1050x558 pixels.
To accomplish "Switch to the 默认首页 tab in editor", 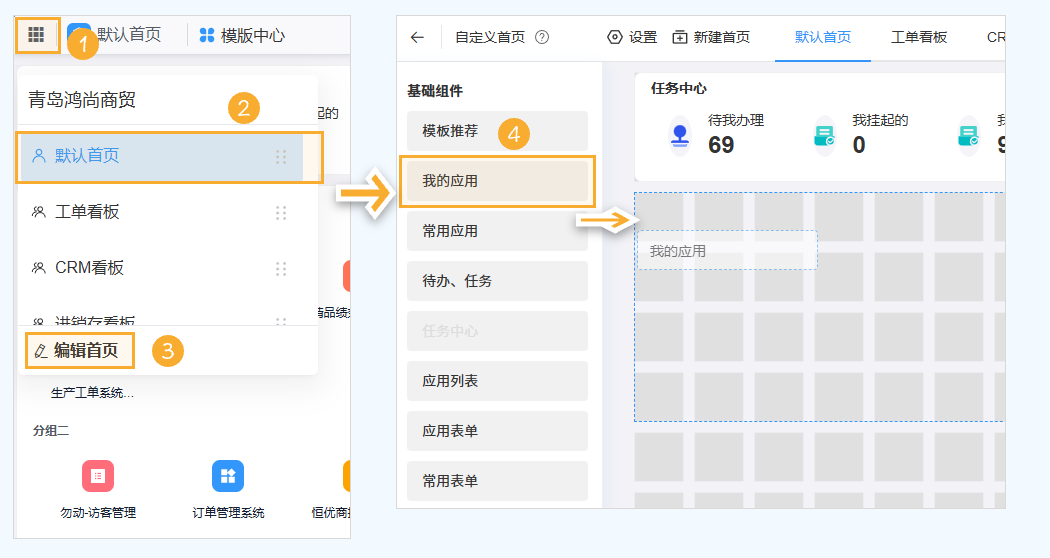I will tap(823, 38).
